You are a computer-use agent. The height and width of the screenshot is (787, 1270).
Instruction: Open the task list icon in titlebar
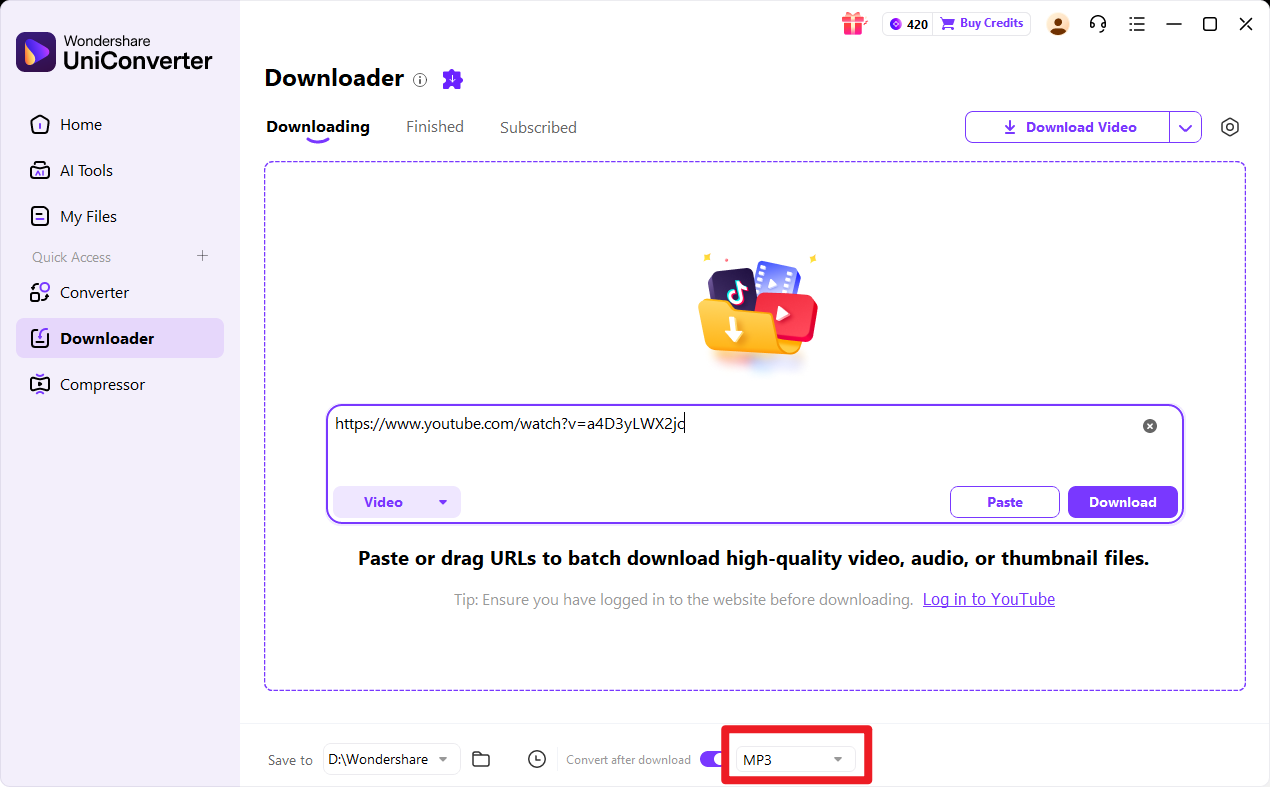tap(1137, 23)
